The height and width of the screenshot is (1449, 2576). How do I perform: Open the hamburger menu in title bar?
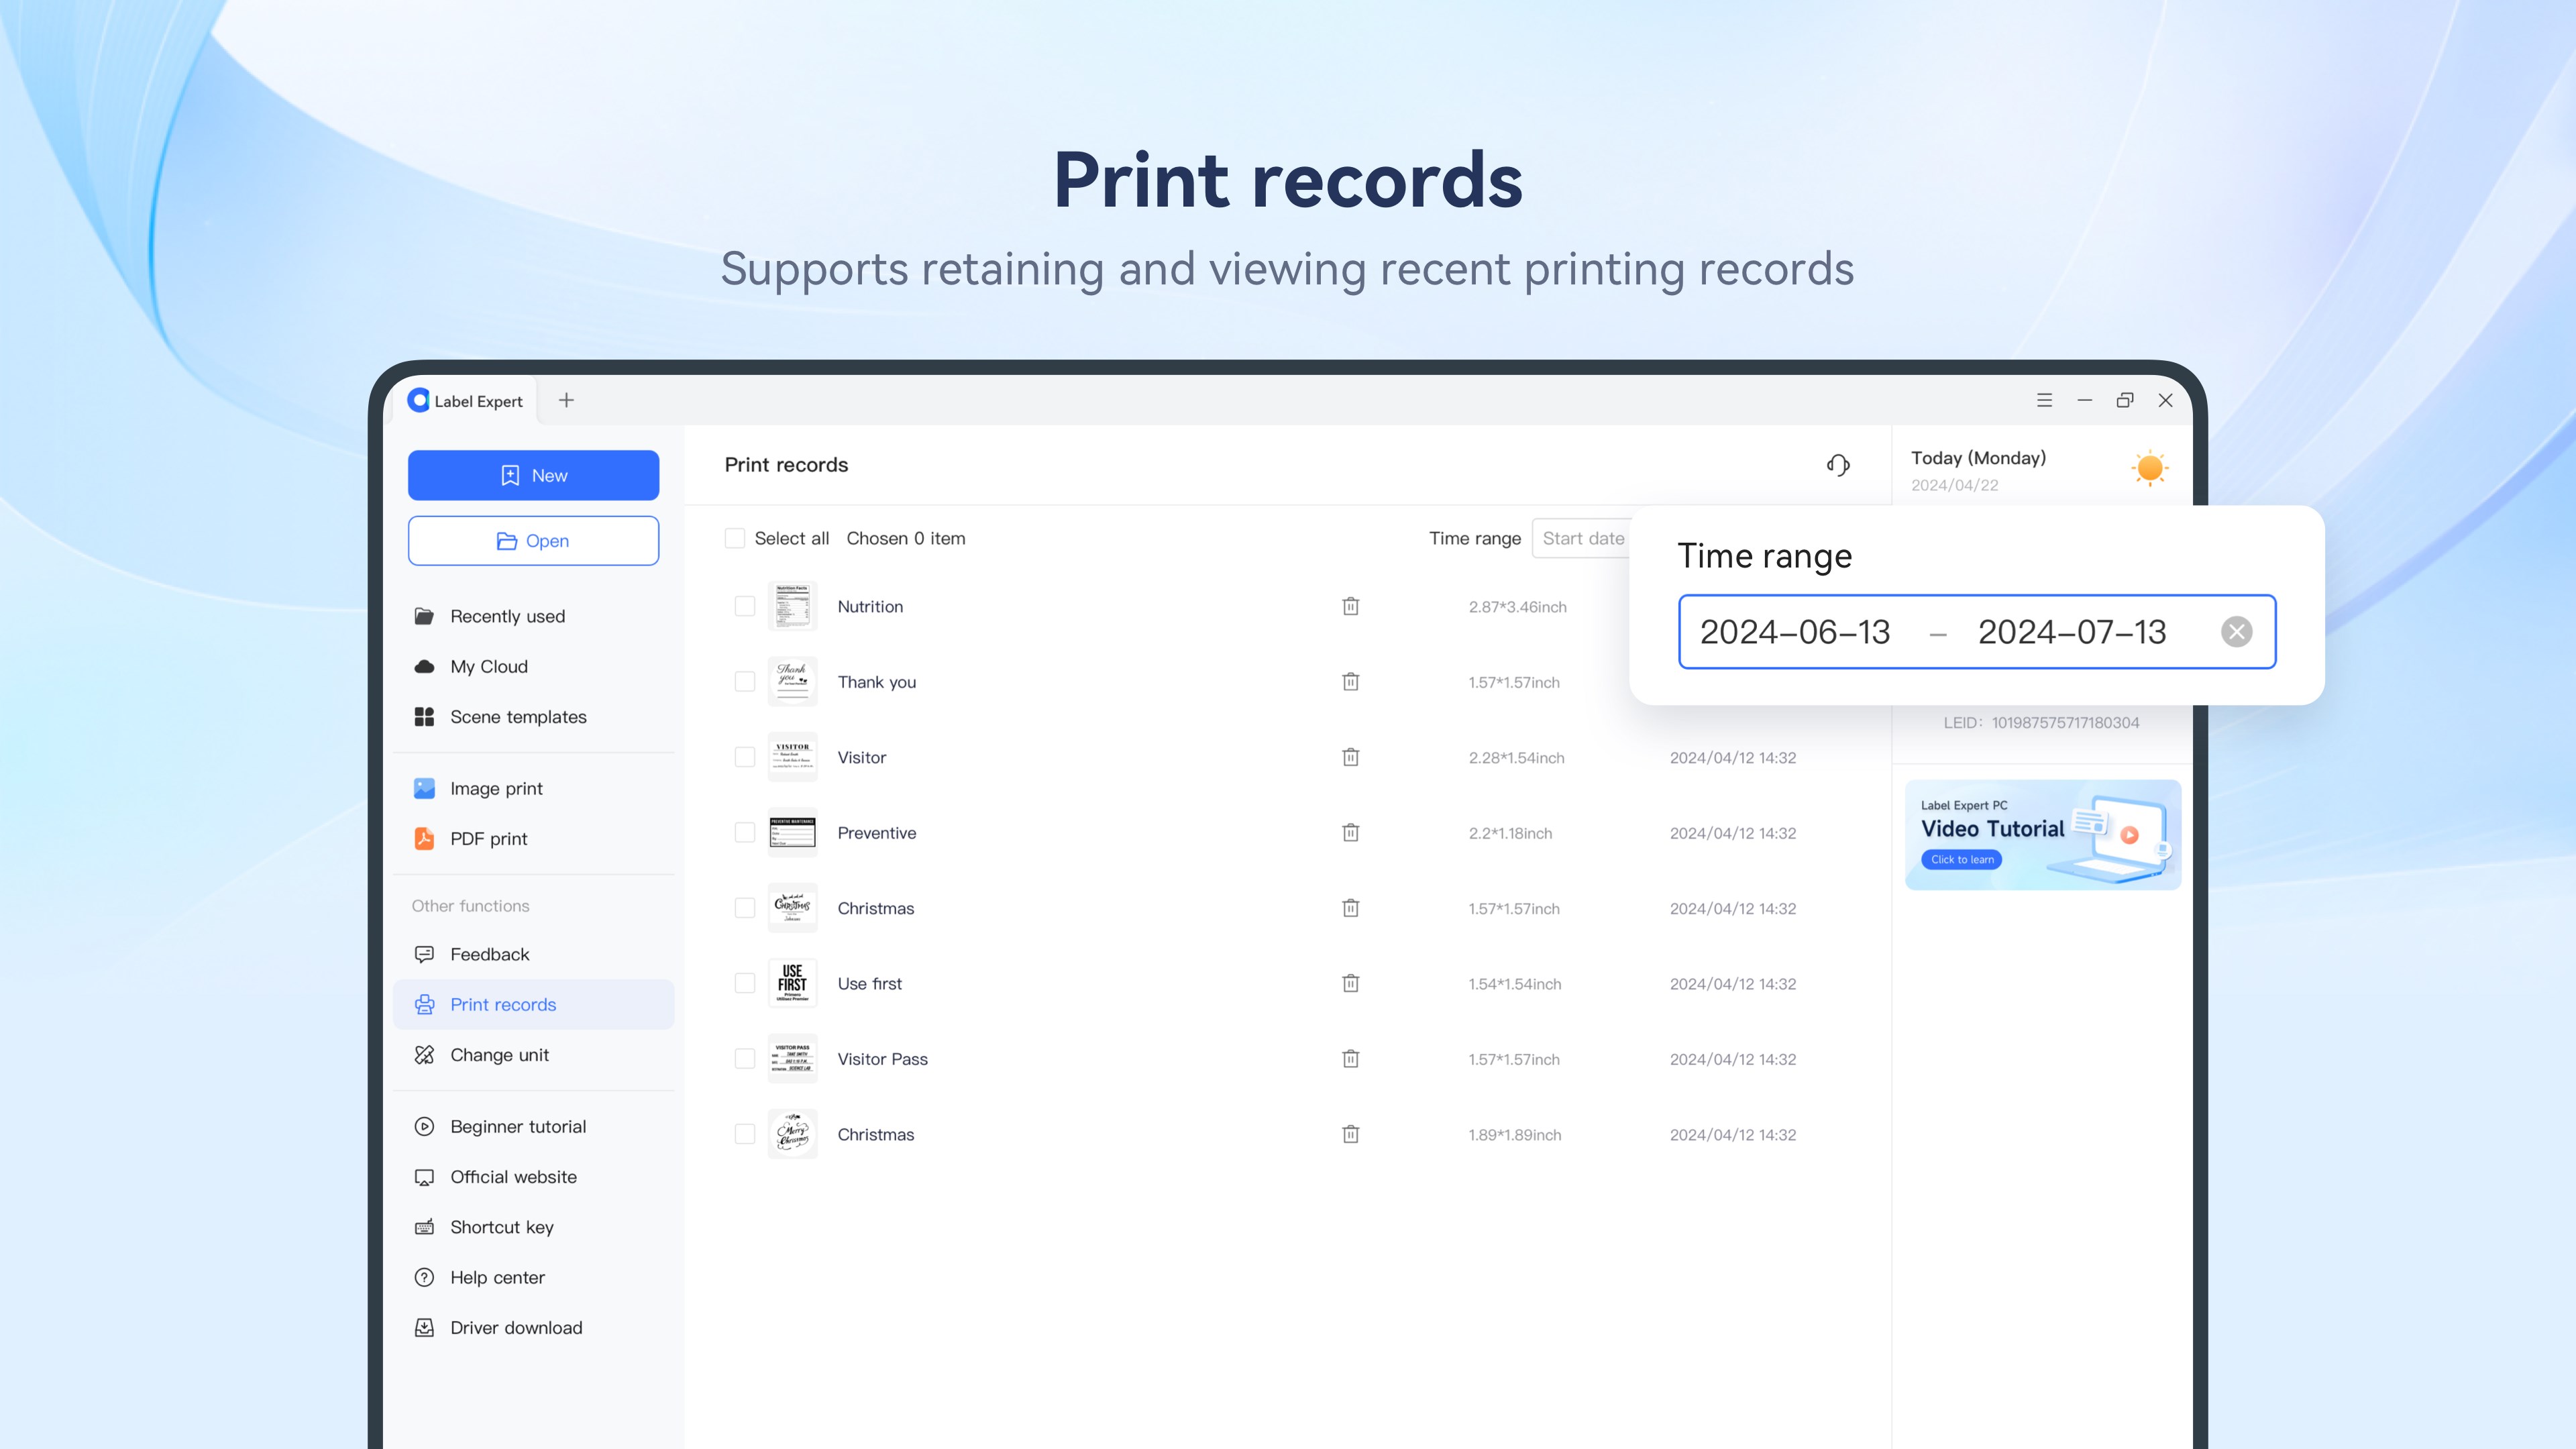pyautogui.click(x=2044, y=400)
